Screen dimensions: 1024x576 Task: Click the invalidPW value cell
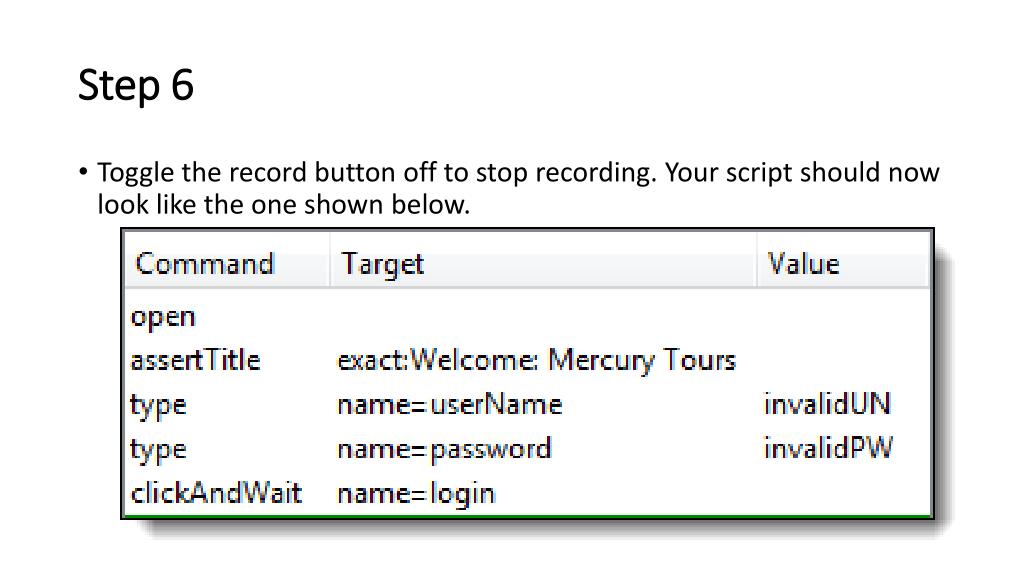pos(828,449)
